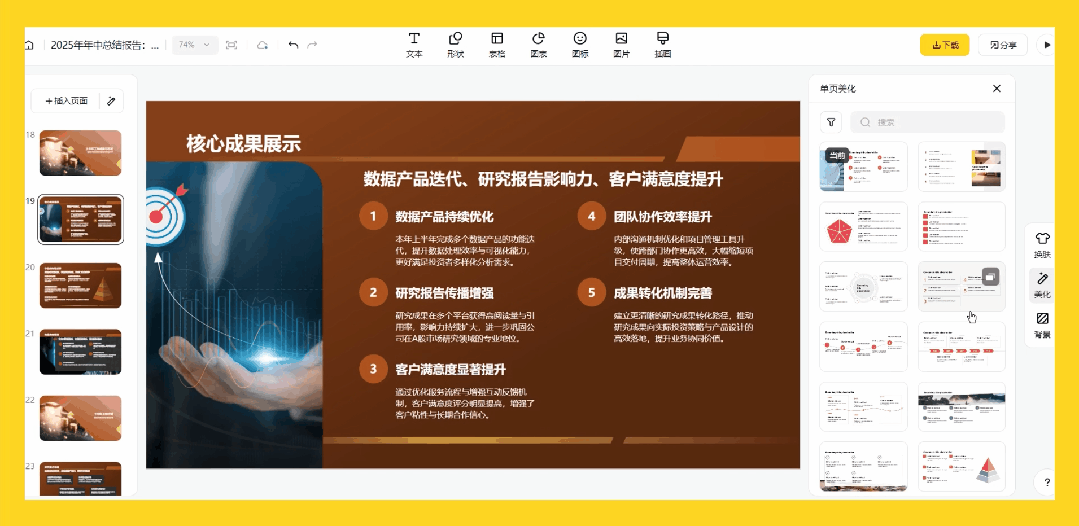Viewport: 1079px width, 526px height.
Task: Select slide 19 thumbnail
Action: [81, 219]
